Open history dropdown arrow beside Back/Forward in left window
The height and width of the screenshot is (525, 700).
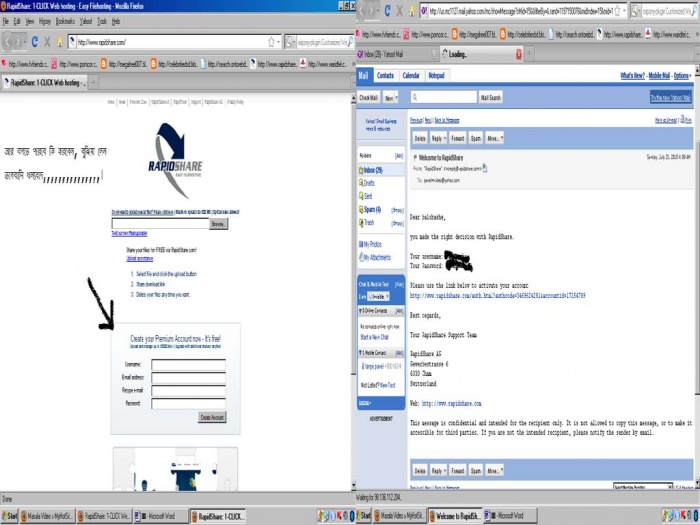pos(24,42)
